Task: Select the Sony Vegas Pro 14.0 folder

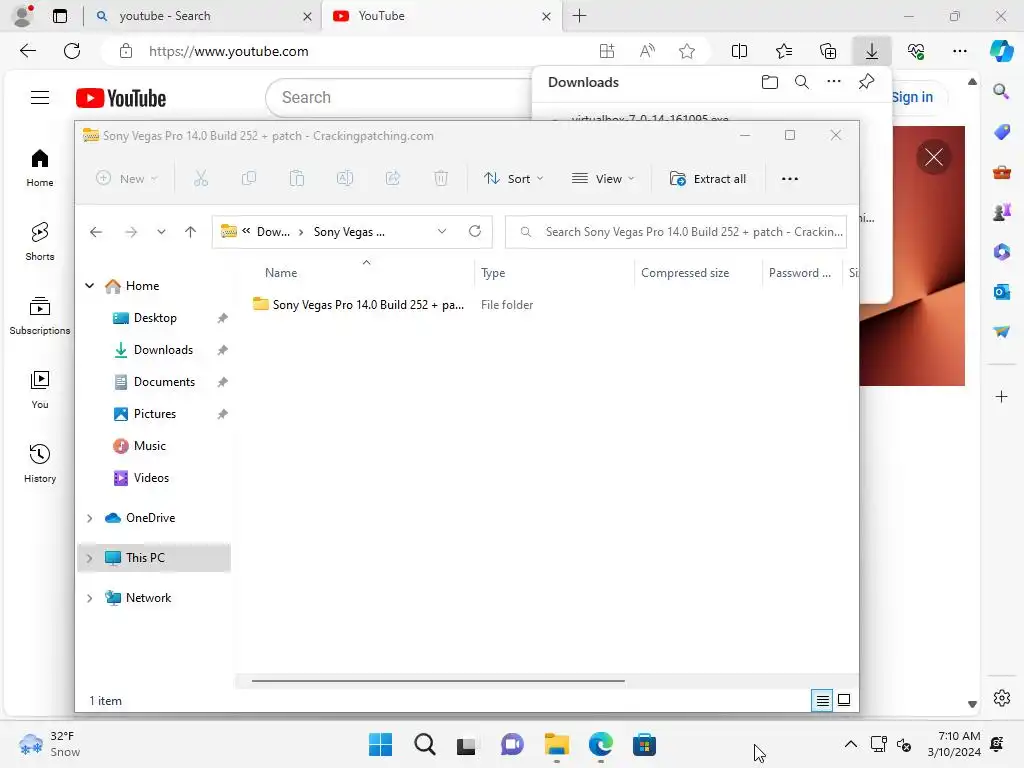Action: pos(368,304)
